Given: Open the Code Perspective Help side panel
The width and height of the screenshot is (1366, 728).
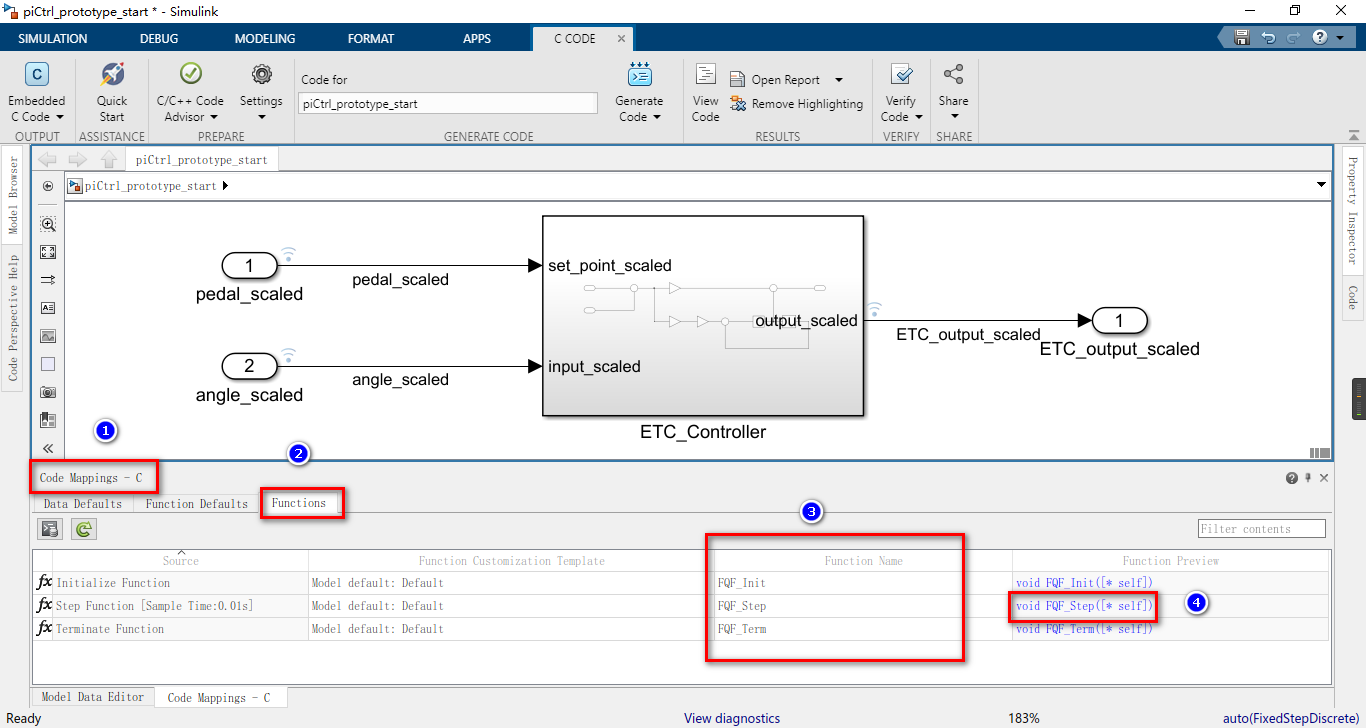Looking at the screenshot, I should tap(13, 318).
